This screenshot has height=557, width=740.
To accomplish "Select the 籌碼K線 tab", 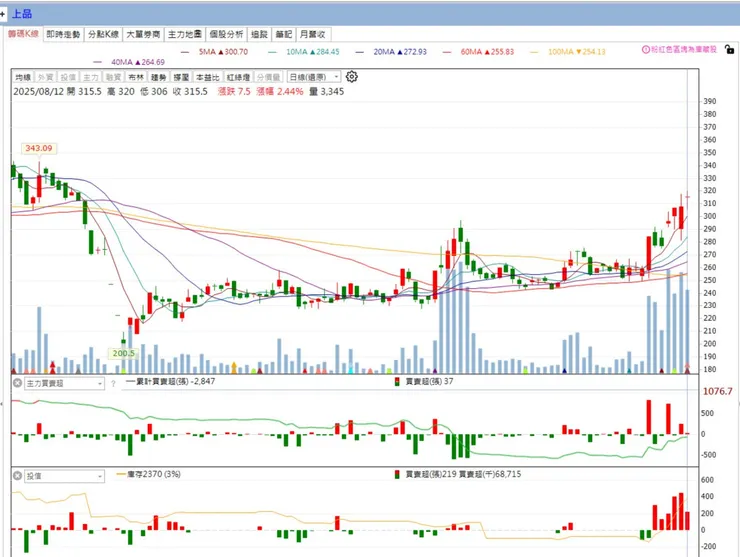I will [x=23, y=34].
